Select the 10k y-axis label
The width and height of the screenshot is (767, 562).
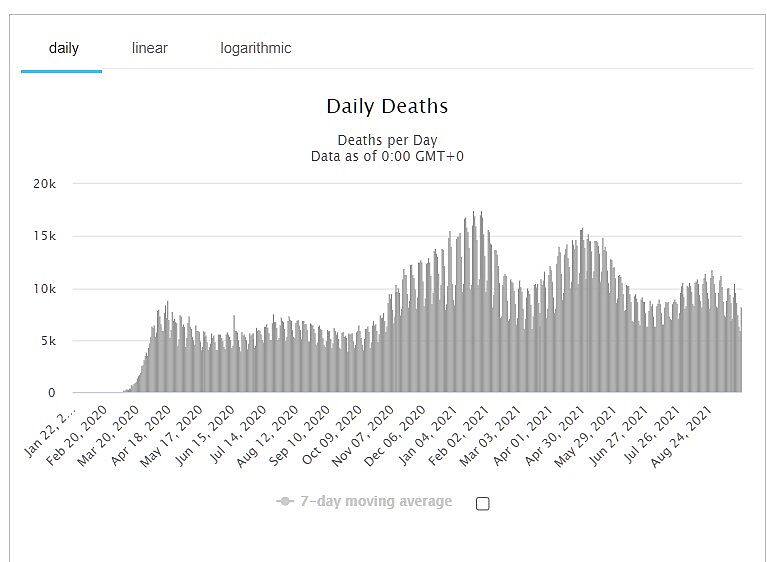[x=43, y=289]
